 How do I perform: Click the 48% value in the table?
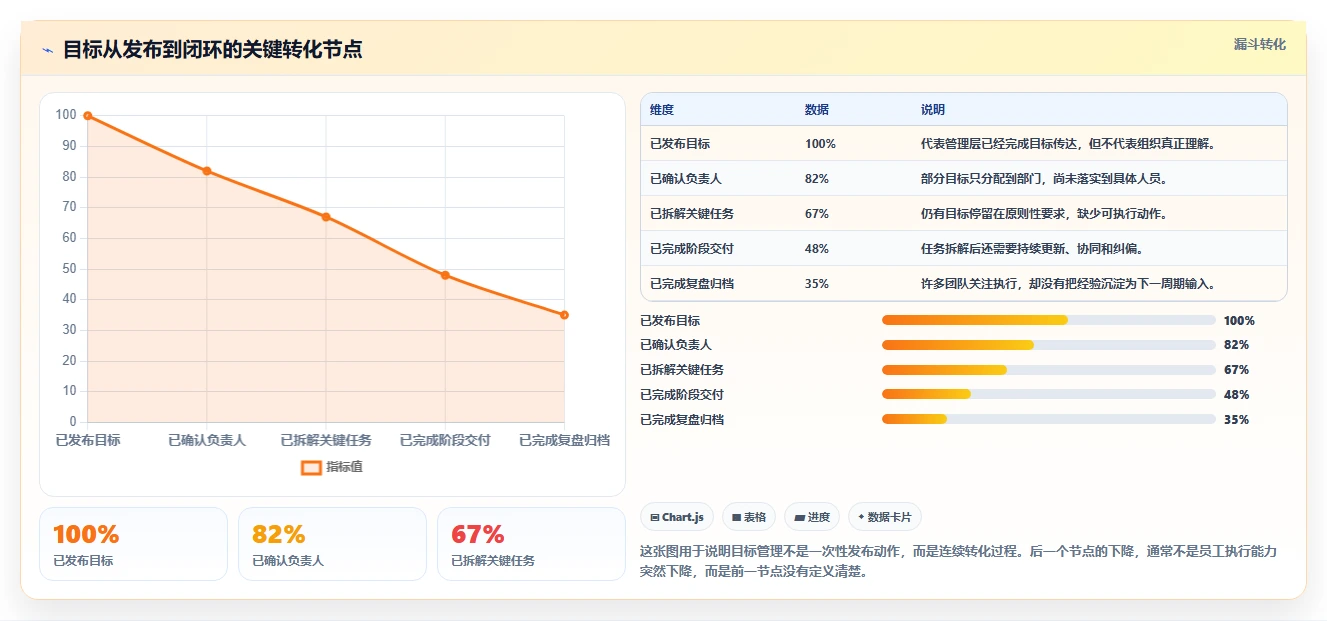click(x=817, y=249)
